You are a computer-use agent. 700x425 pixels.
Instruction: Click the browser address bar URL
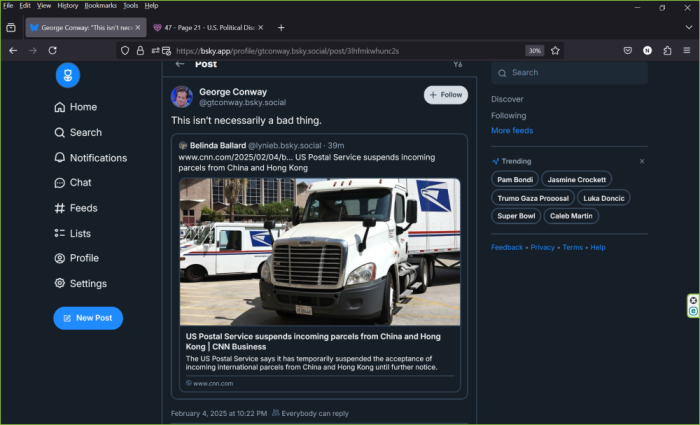tap(287, 51)
